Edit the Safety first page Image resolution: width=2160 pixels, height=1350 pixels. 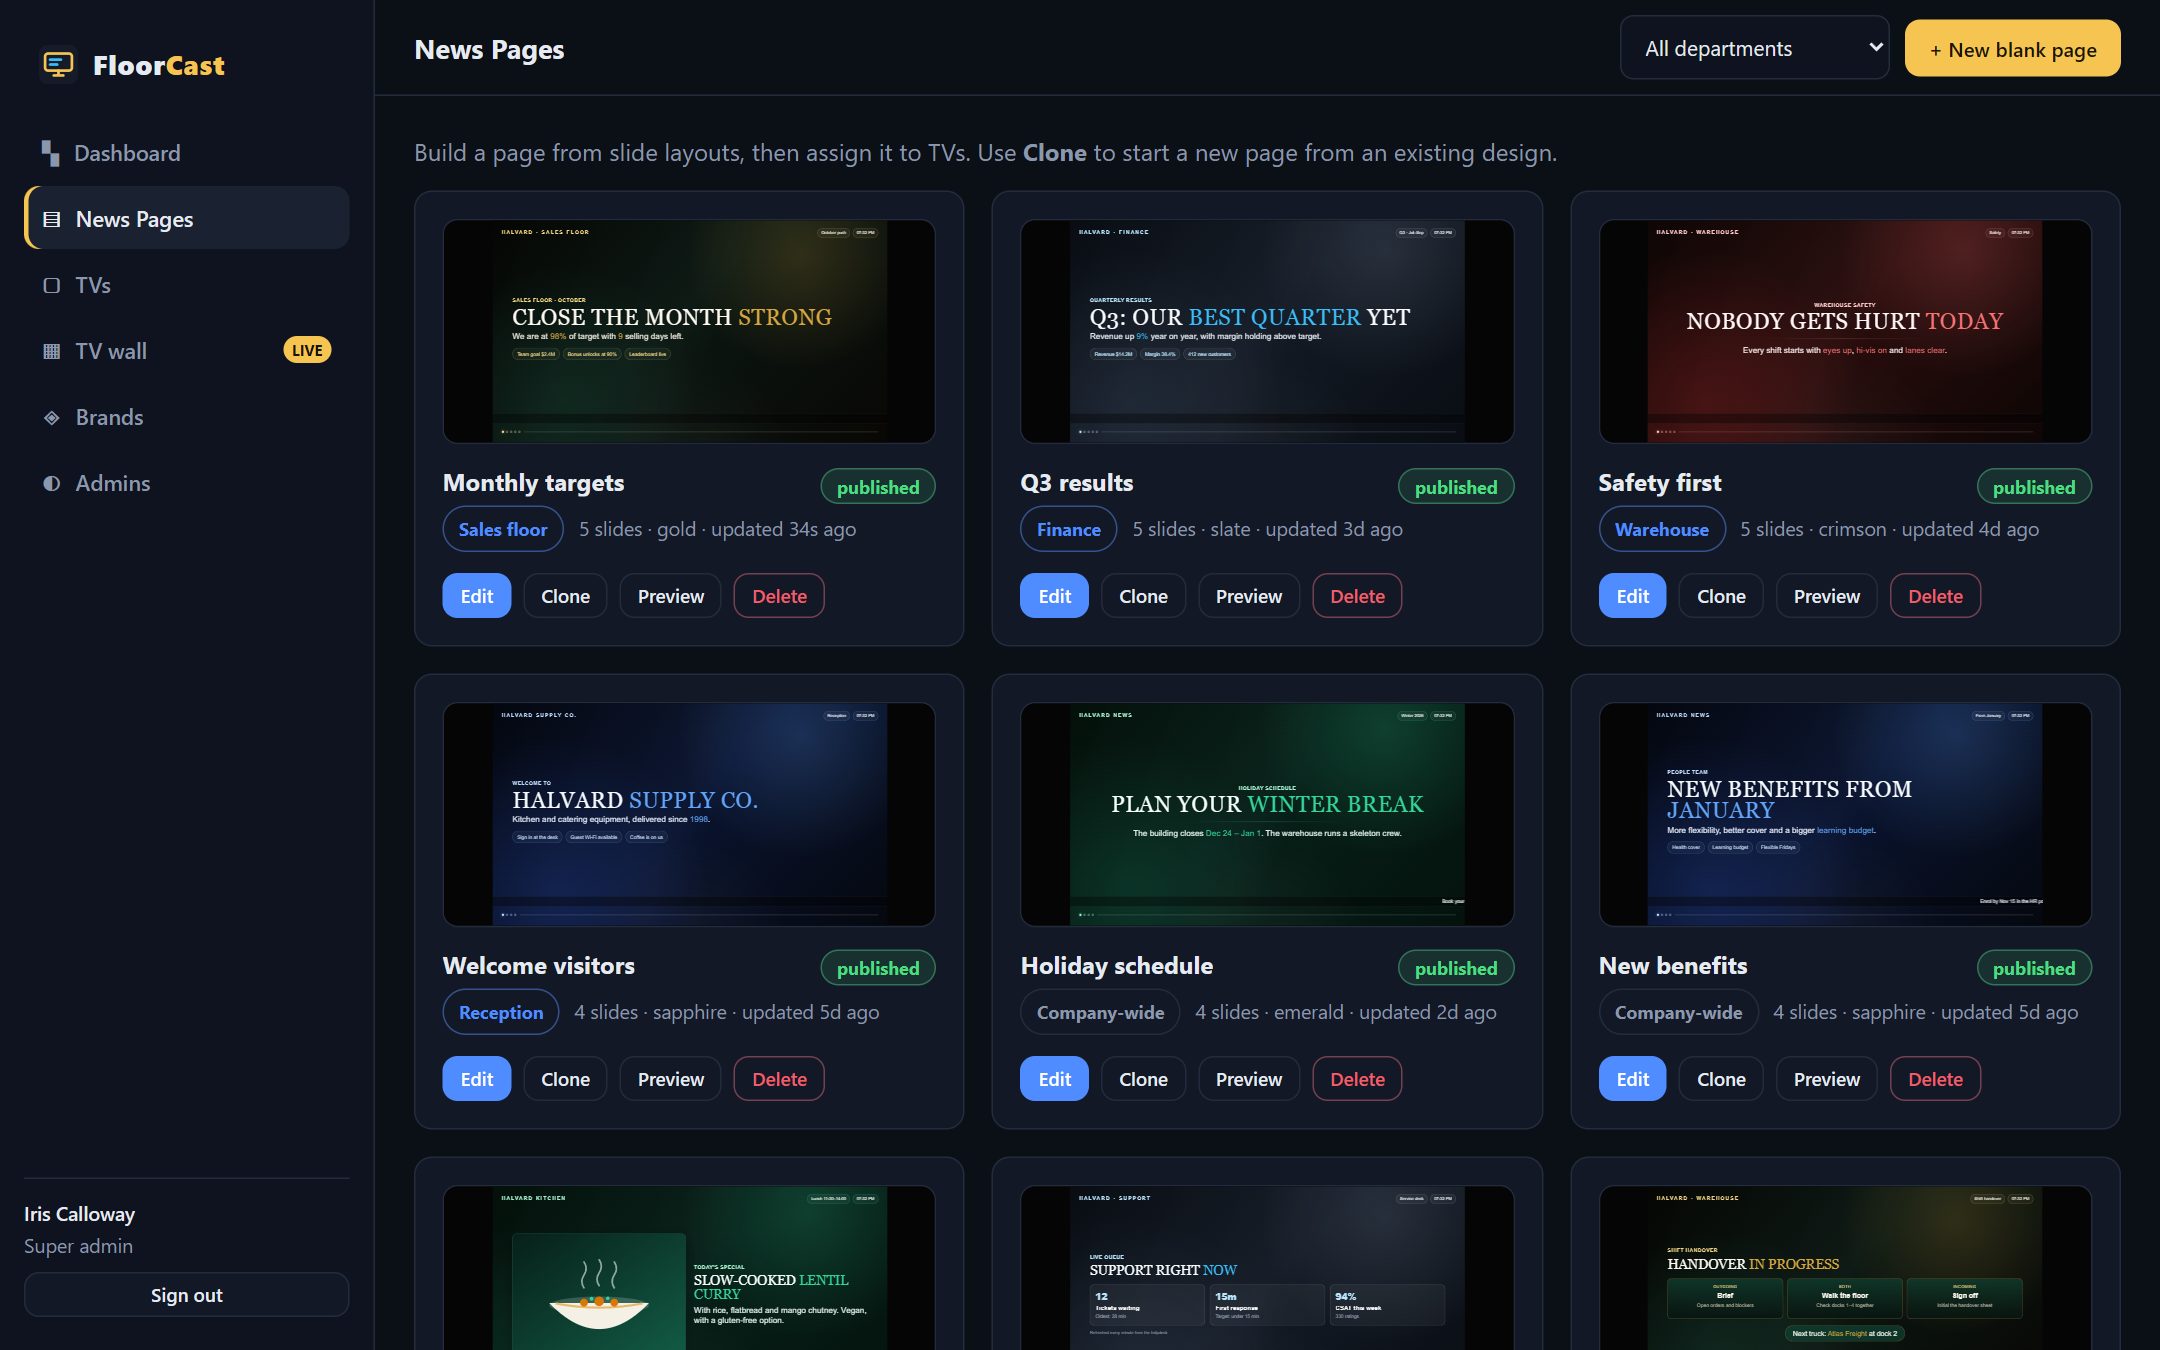pyautogui.click(x=1632, y=596)
